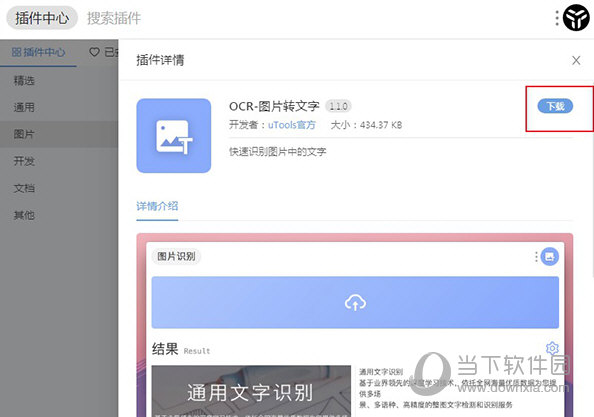The height and width of the screenshot is (417, 594).
Task: Click the settings gear icon beside 结果
Action: click(x=552, y=348)
